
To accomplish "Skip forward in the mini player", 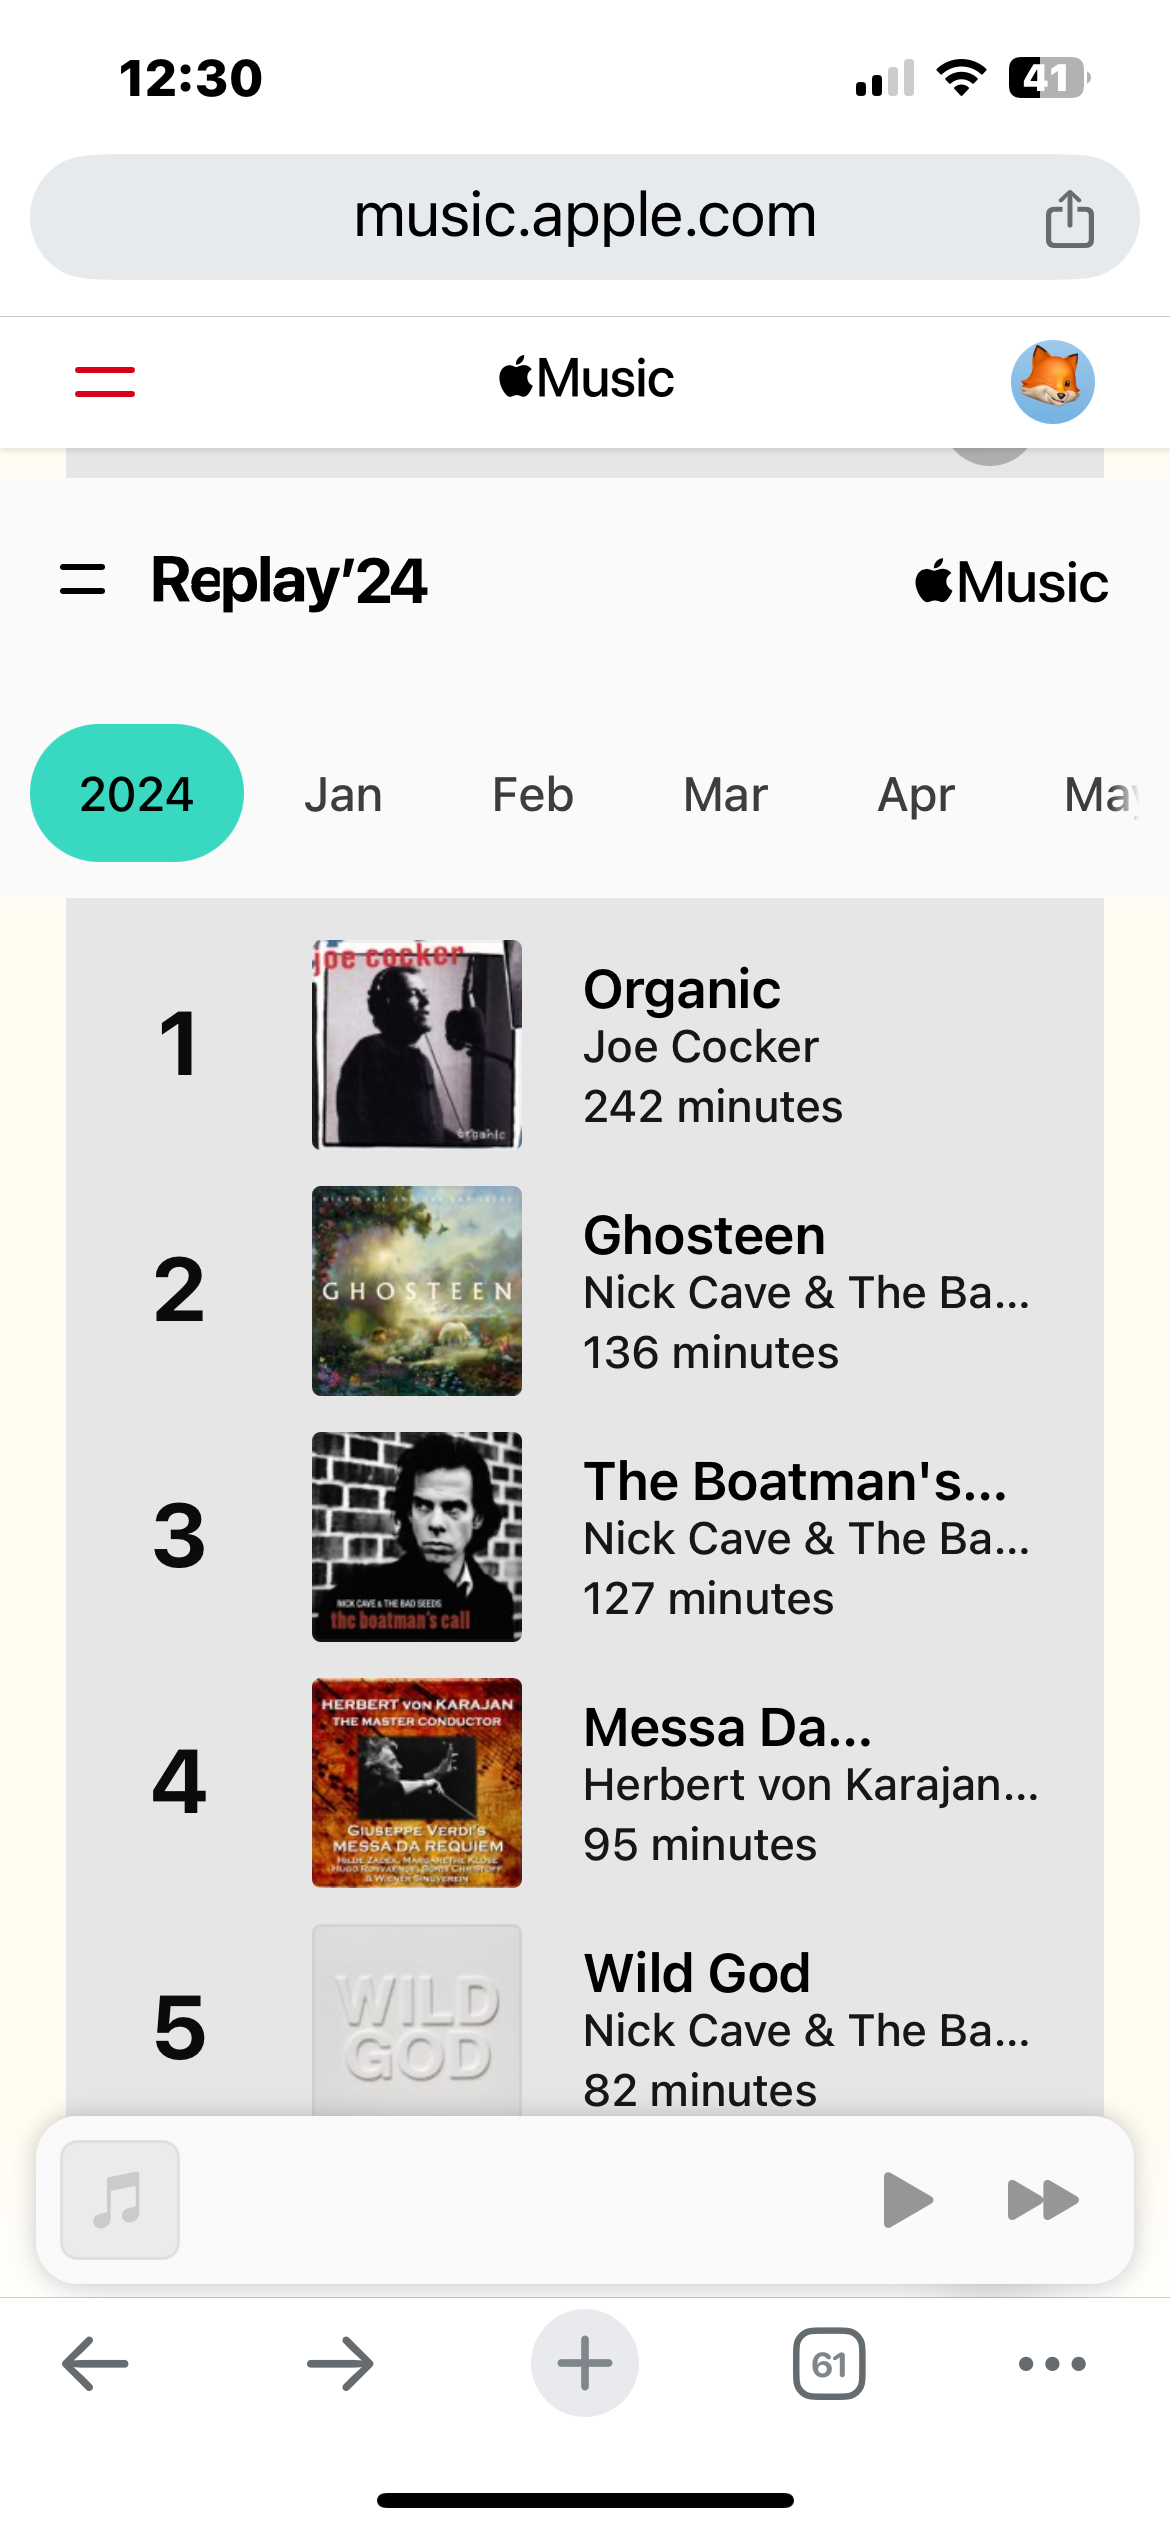I will pos(1042,2200).
